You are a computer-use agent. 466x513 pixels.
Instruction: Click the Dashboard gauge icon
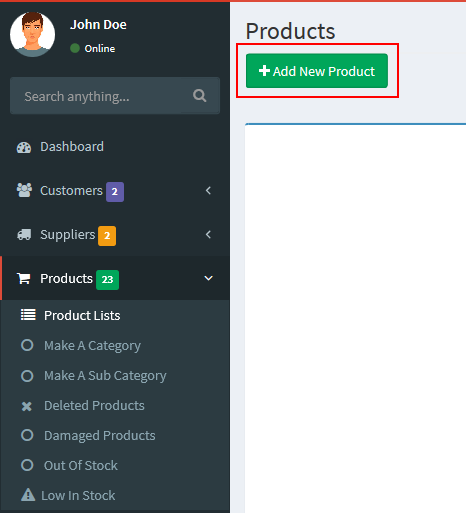pyautogui.click(x=24, y=147)
